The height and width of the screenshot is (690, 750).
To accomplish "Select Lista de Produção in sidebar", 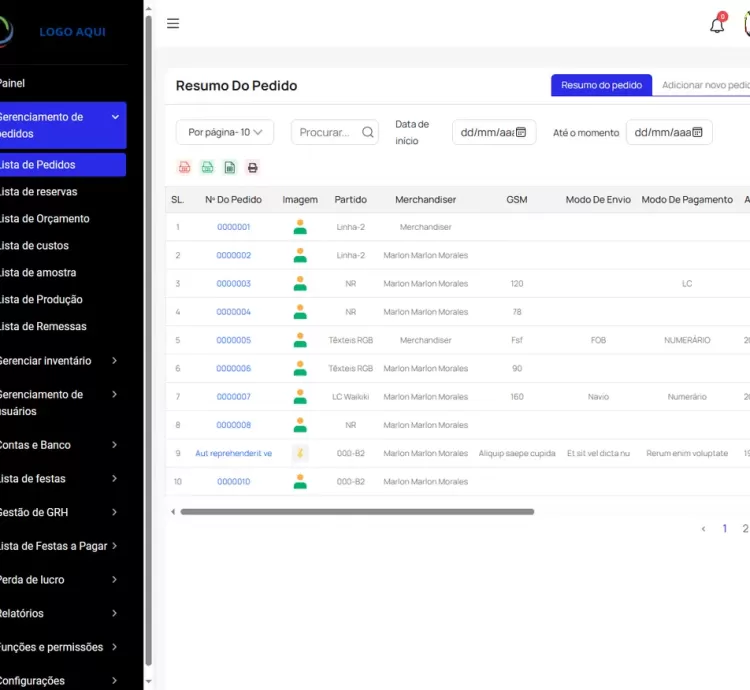I will (41, 299).
